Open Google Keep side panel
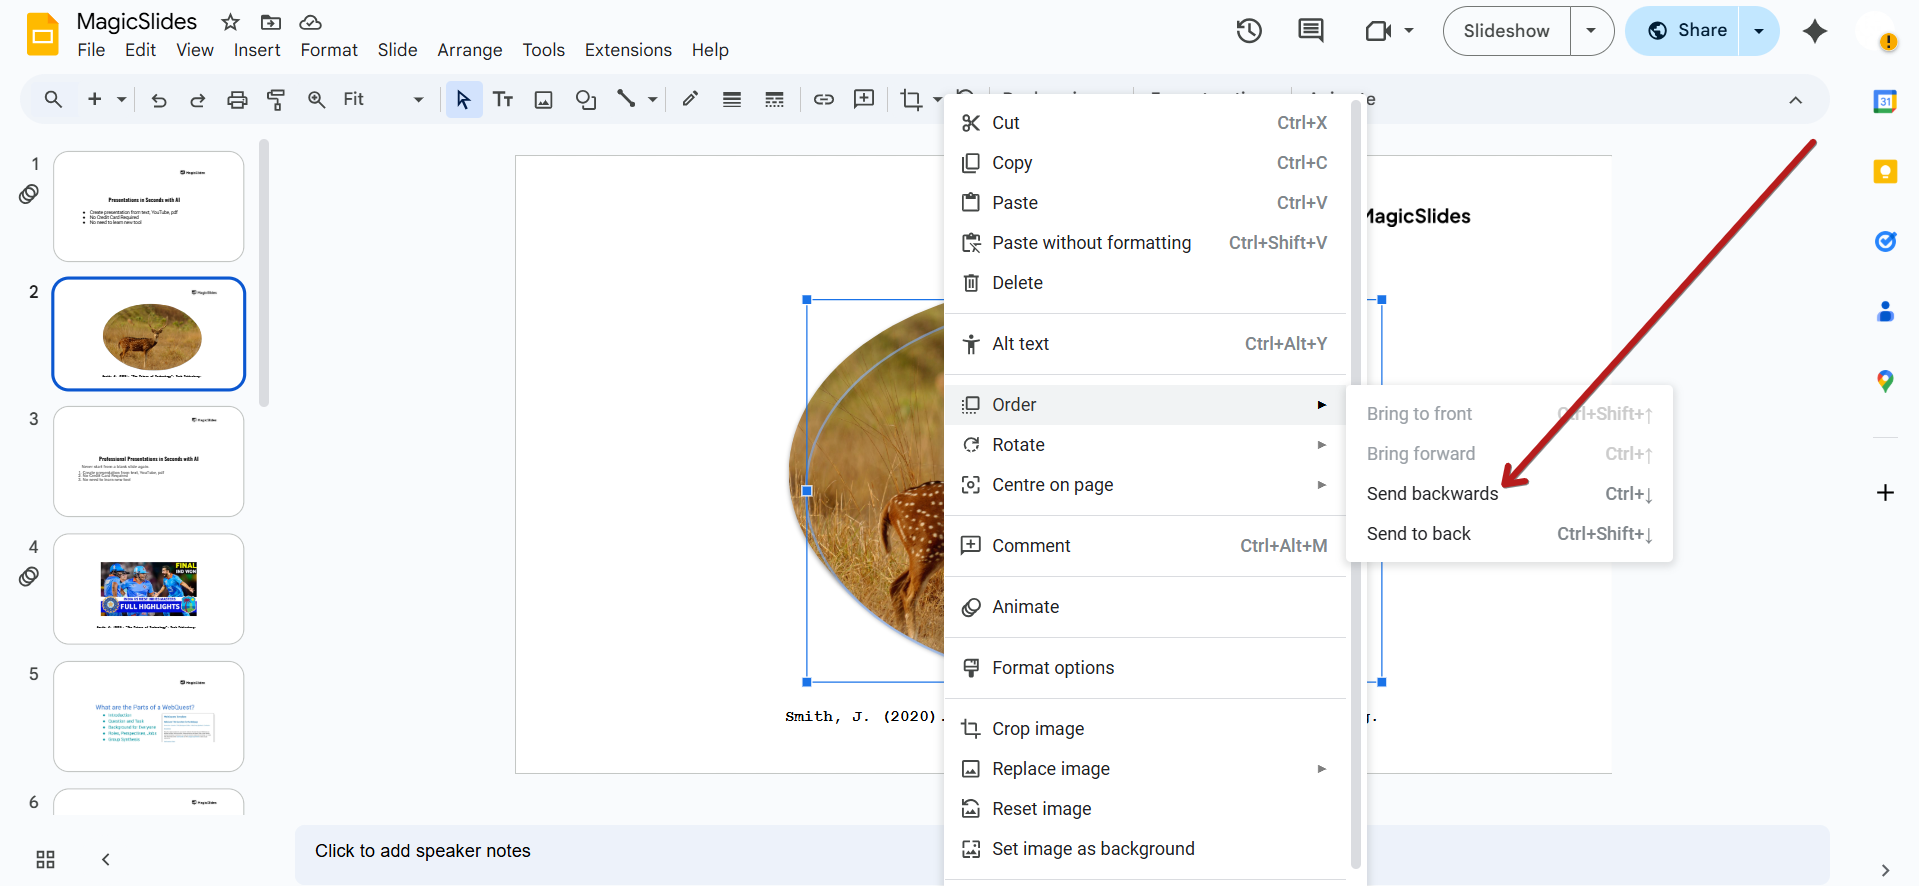This screenshot has height=886, width=1919. tap(1885, 171)
